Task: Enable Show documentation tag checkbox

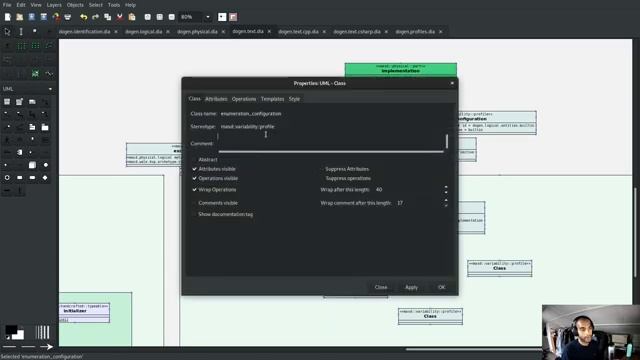Action: tap(194, 214)
